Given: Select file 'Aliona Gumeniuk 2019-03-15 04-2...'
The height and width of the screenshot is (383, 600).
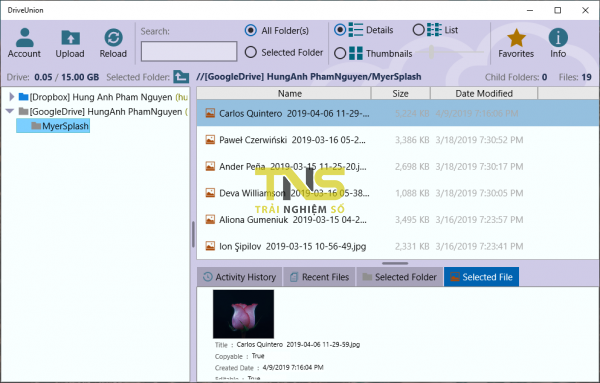Looking at the screenshot, I should pyautogui.click(x=398, y=219).
